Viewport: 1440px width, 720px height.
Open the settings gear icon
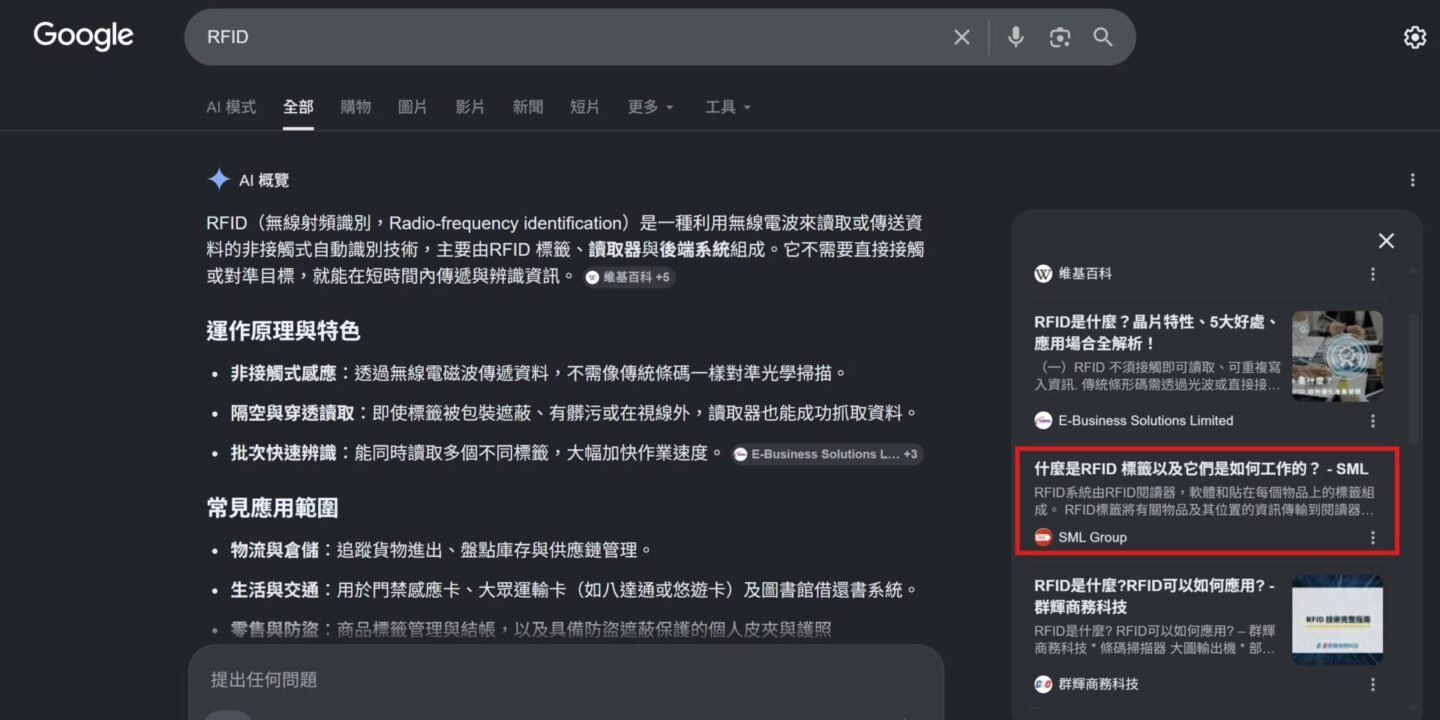tap(1415, 37)
